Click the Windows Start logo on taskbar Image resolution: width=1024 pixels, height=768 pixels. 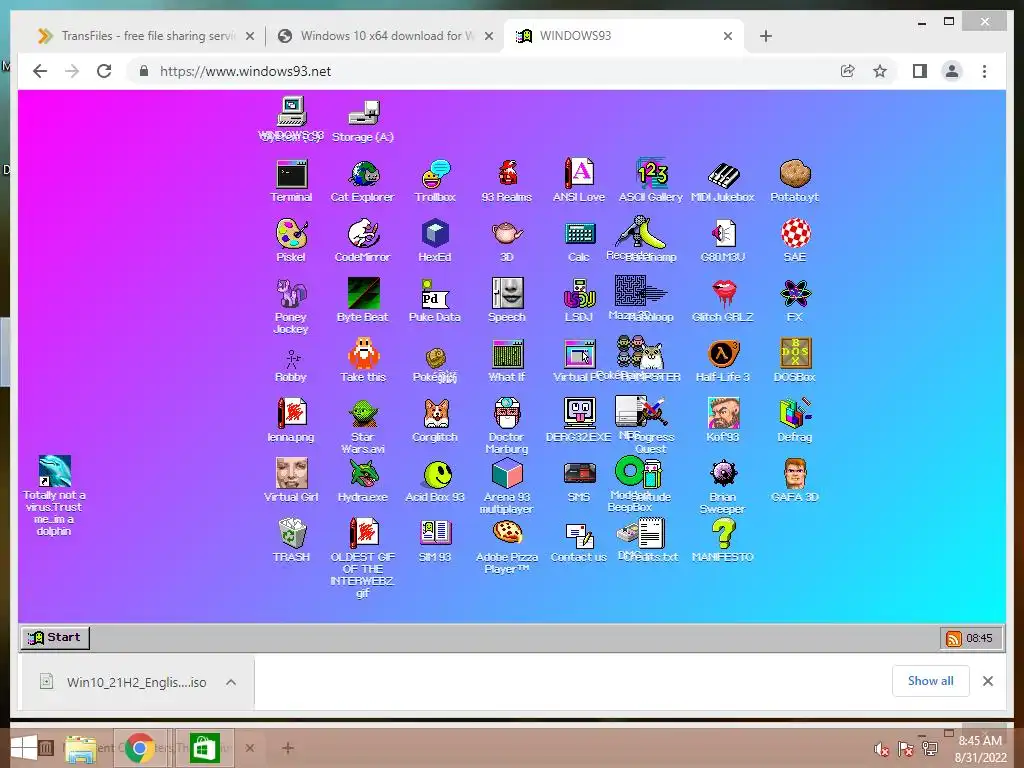coord(23,748)
